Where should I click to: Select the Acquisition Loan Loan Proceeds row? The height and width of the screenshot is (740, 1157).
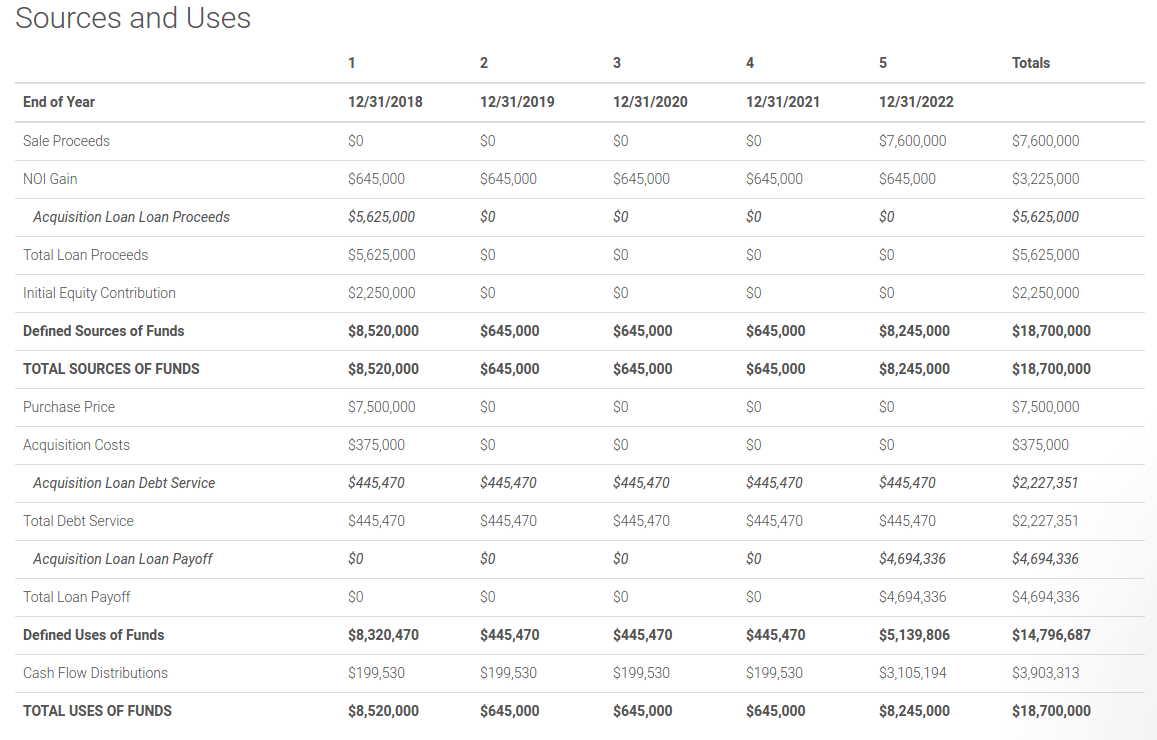click(x=131, y=217)
